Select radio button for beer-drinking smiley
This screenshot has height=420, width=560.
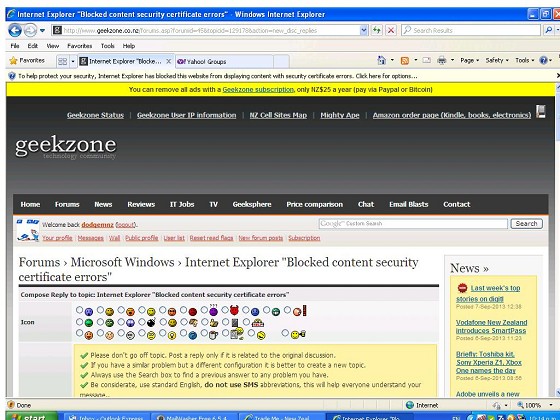pos(285,333)
